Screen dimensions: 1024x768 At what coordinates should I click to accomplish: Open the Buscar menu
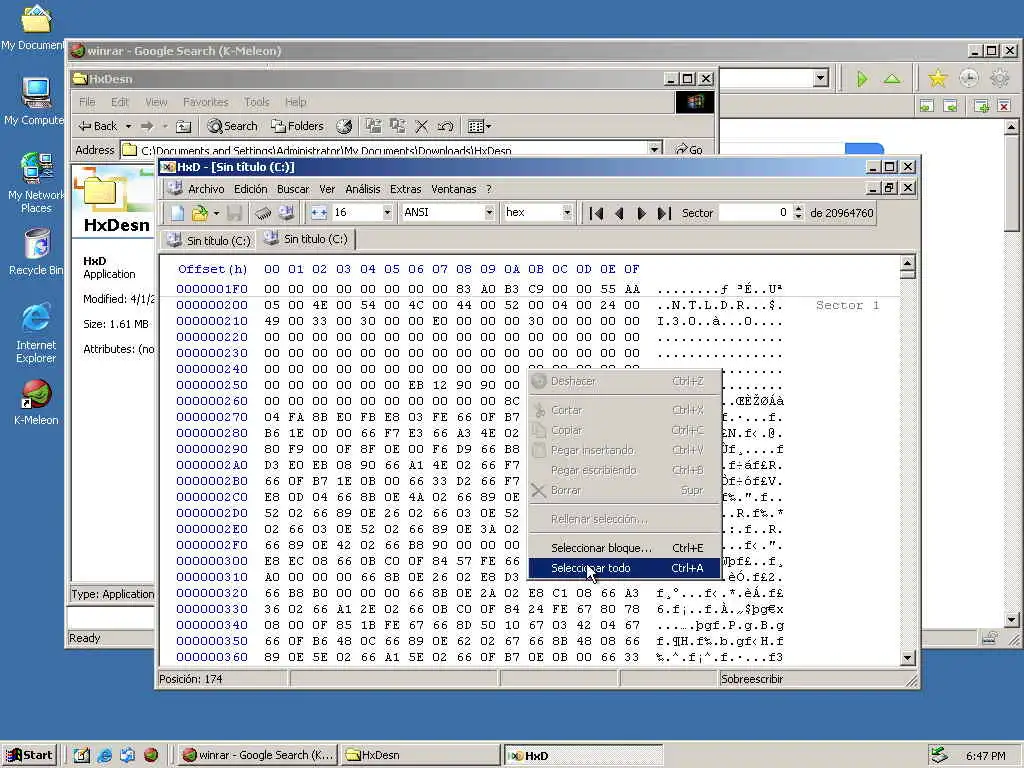point(293,189)
